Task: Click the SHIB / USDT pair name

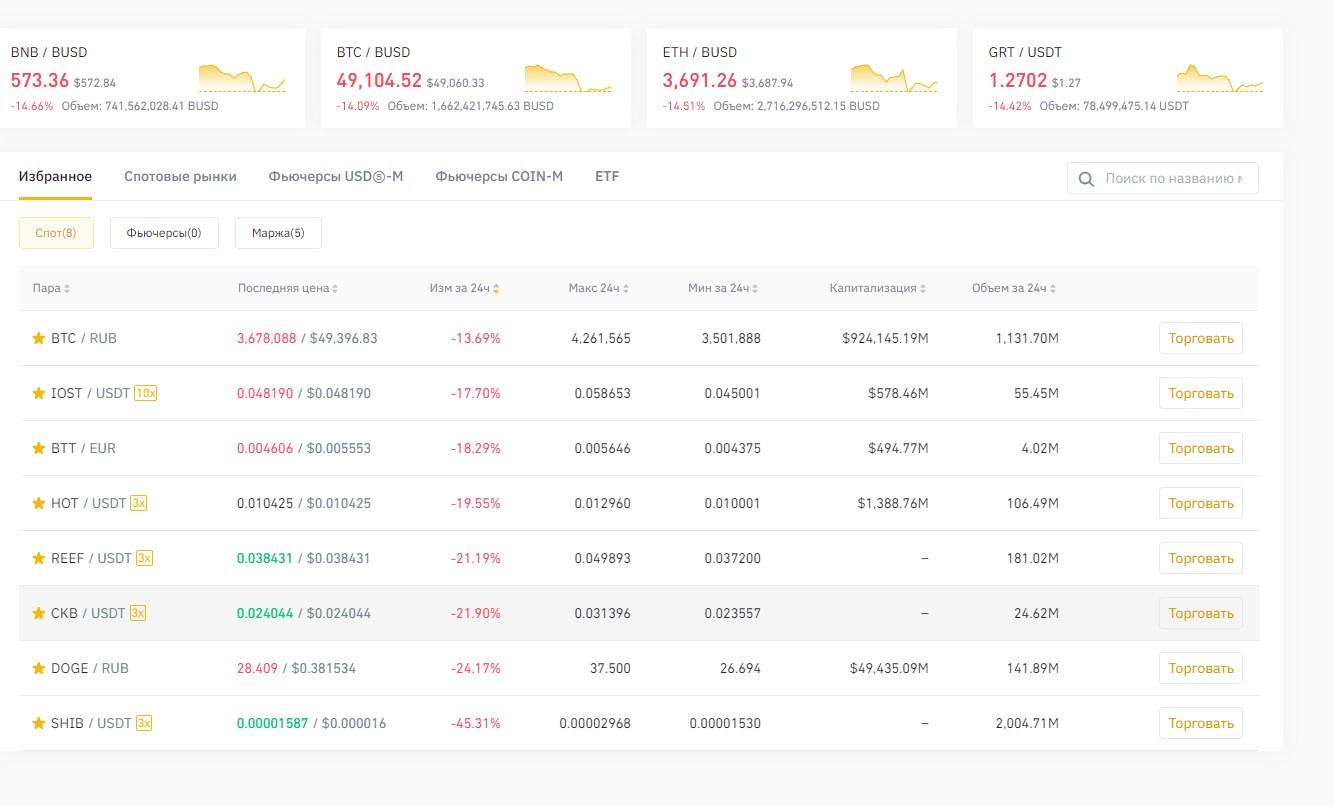Action: tap(91, 723)
